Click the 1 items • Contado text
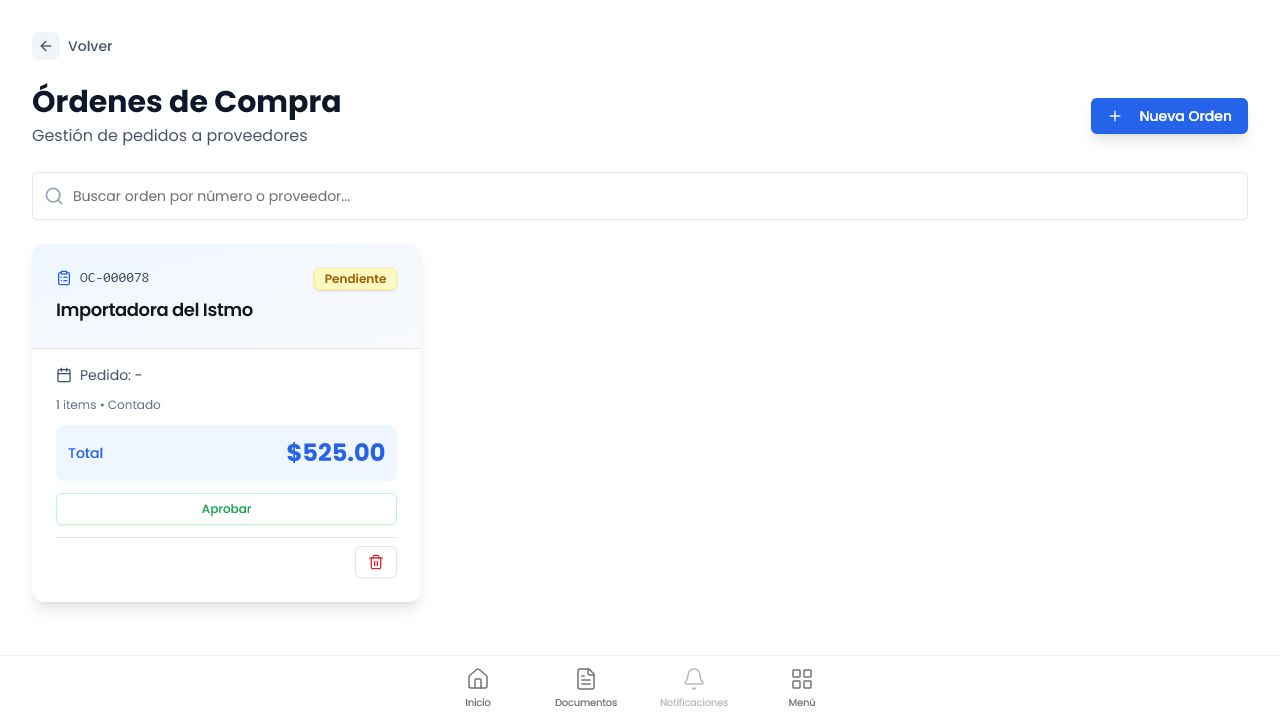Image resolution: width=1280 pixels, height=720 pixels. (108, 405)
